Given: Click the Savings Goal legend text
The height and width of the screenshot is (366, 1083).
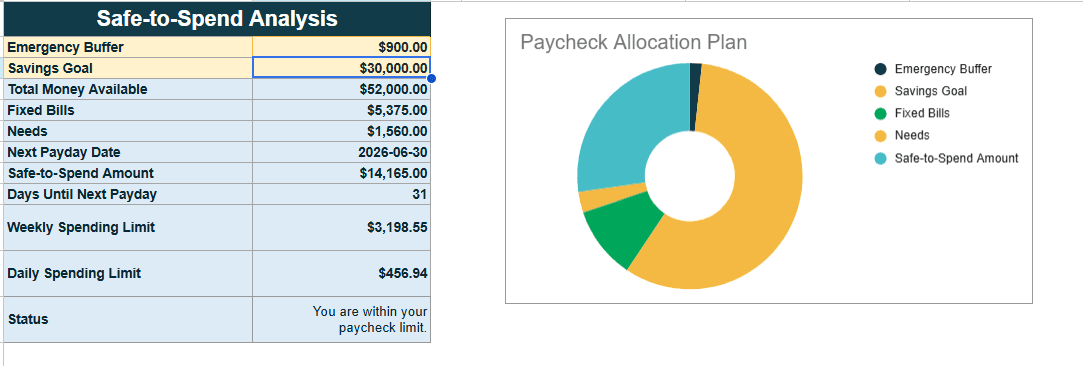Looking at the screenshot, I should pos(930,91).
